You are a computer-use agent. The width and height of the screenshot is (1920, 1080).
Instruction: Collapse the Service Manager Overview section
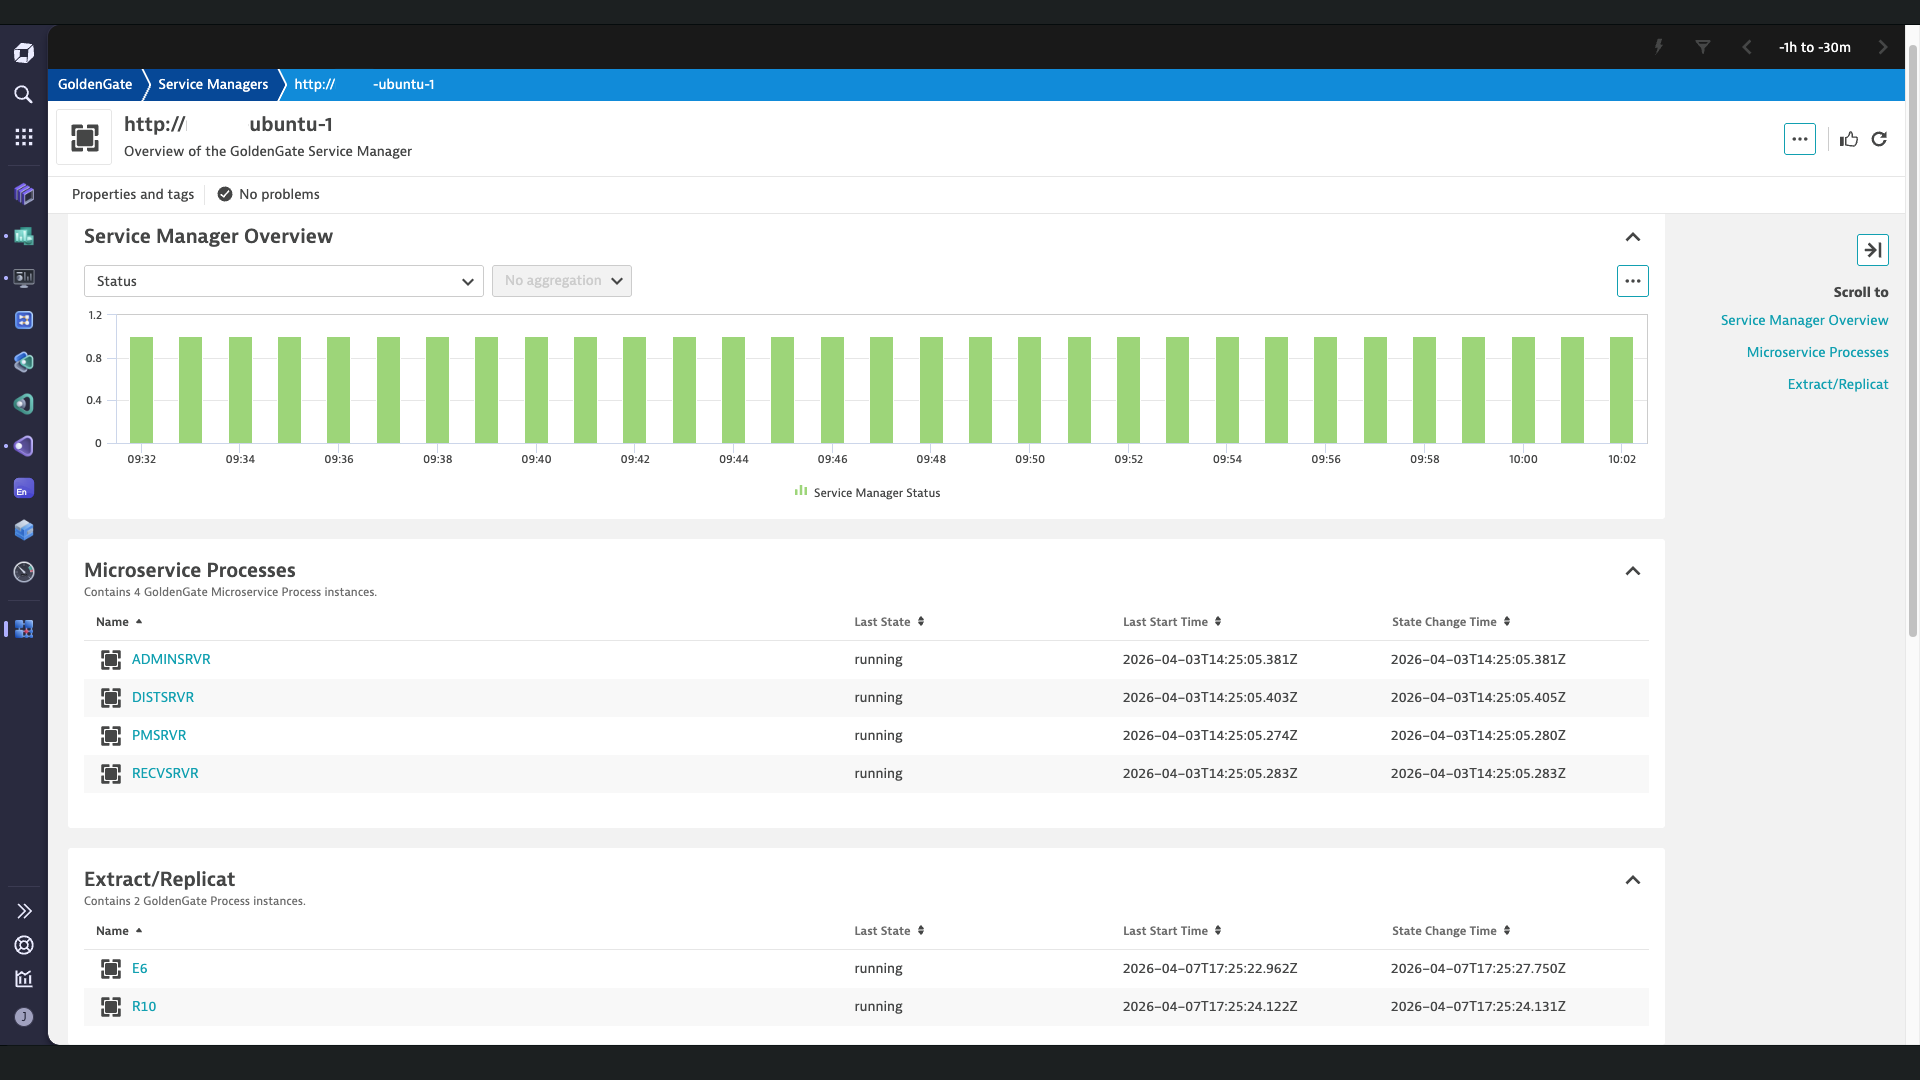click(1632, 237)
